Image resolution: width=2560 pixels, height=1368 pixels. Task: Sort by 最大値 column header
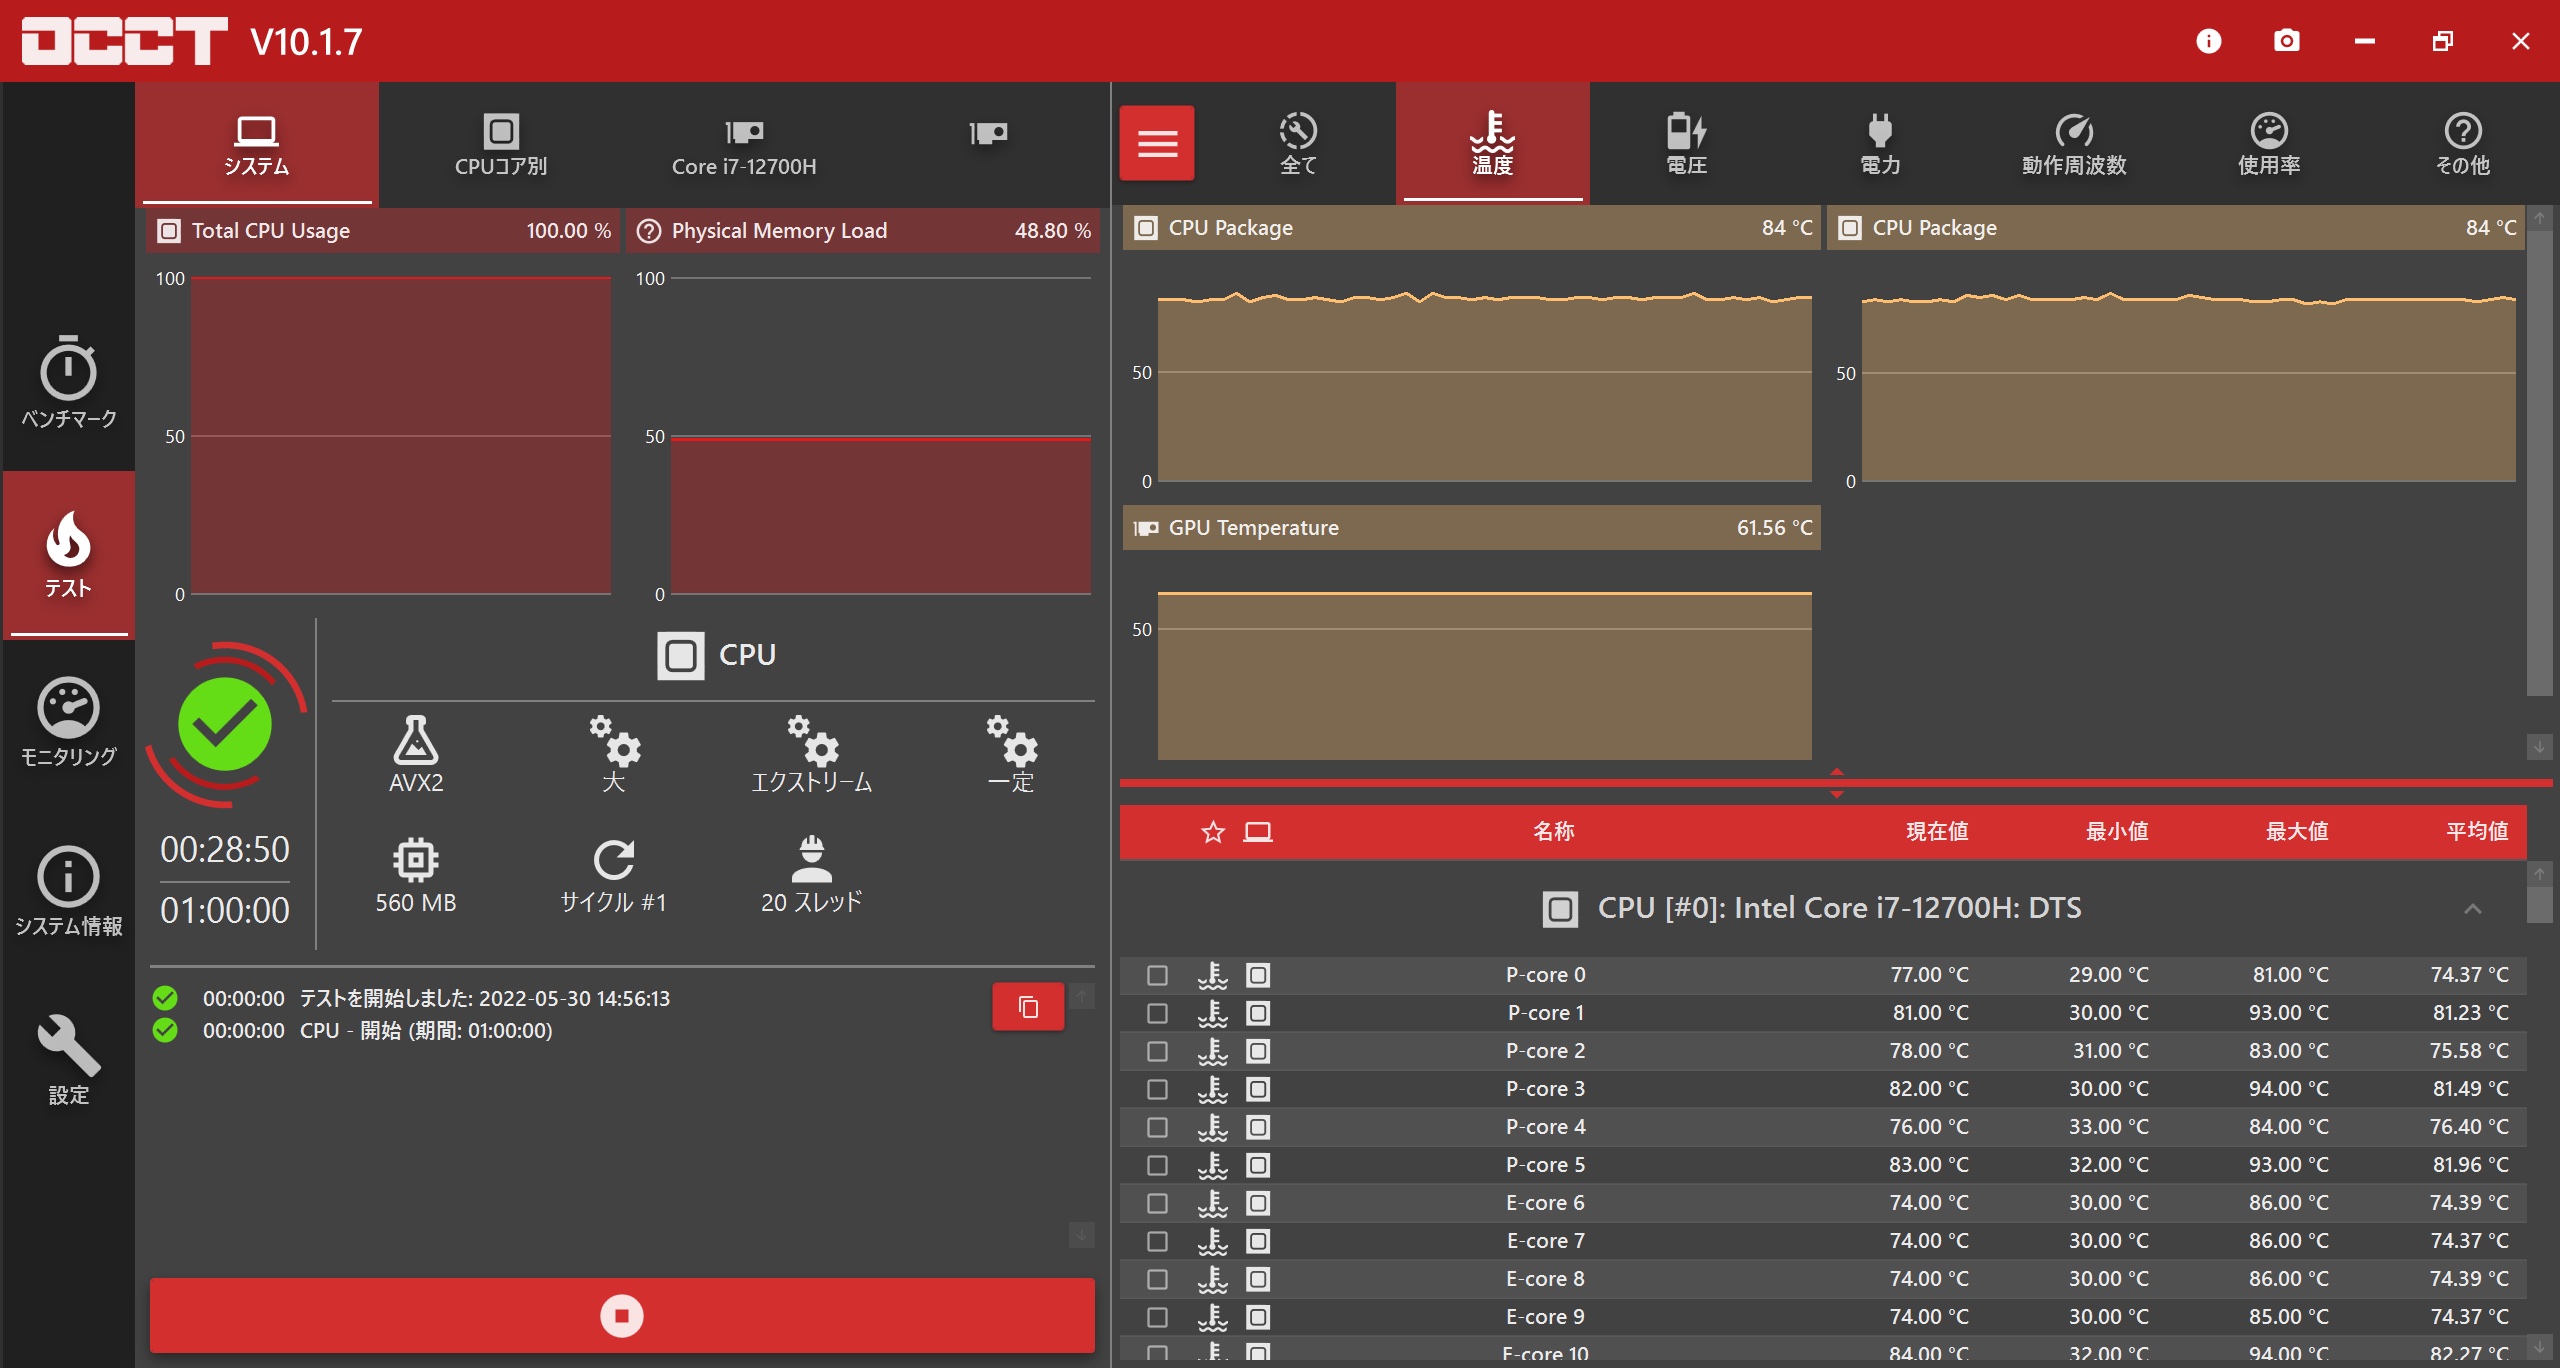[2296, 831]
